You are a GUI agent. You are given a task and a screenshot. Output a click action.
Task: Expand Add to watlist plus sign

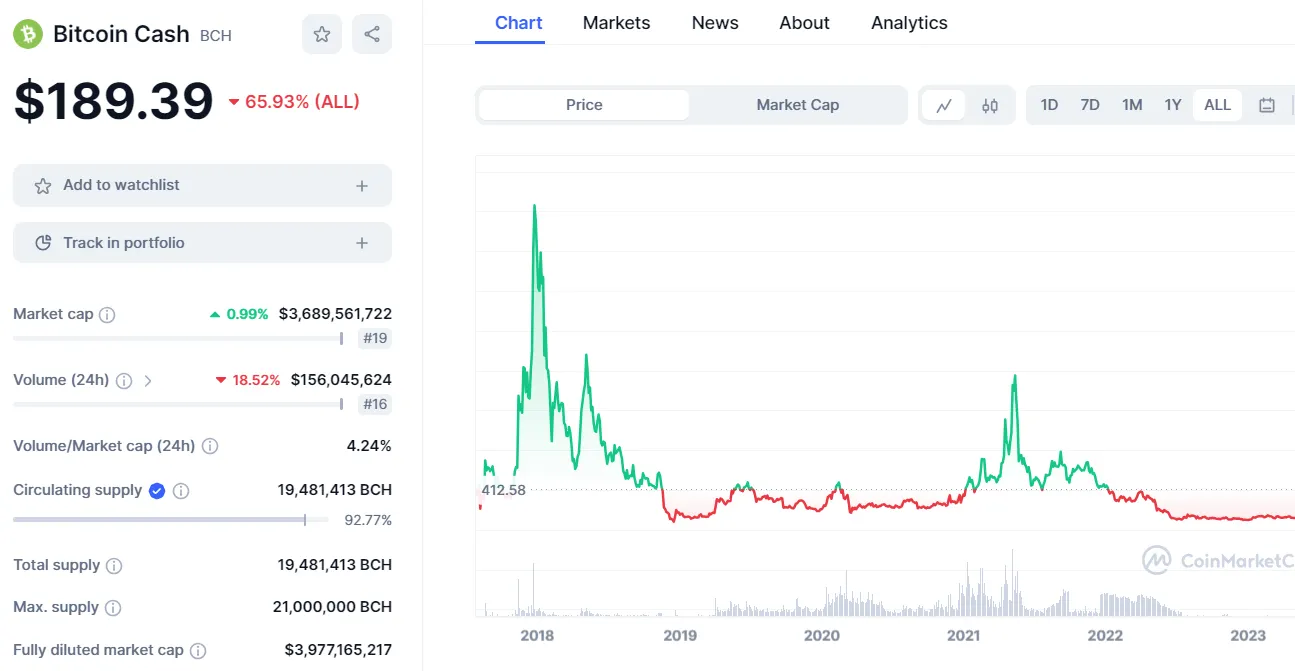[362, 186]
